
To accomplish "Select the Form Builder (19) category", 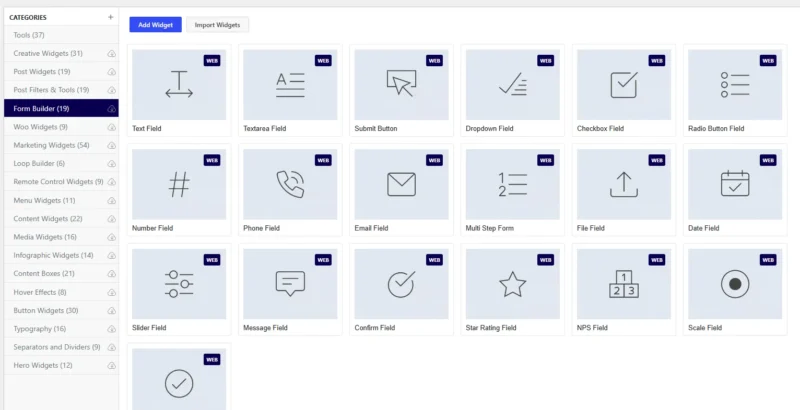I will 61,109.
